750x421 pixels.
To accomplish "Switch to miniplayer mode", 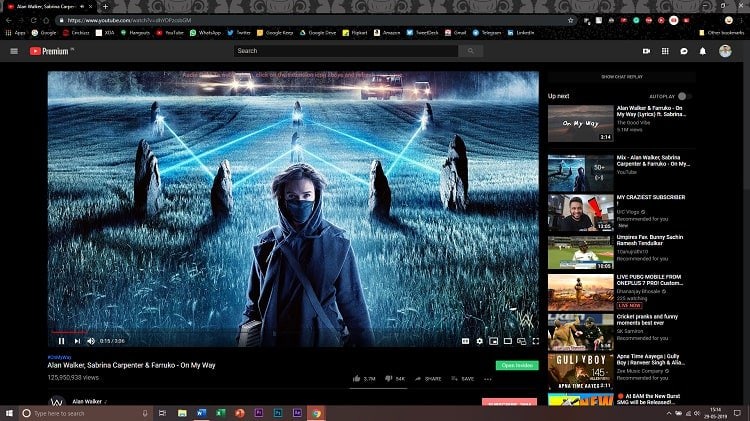I will pyautogui.click(x=493, y=341).
